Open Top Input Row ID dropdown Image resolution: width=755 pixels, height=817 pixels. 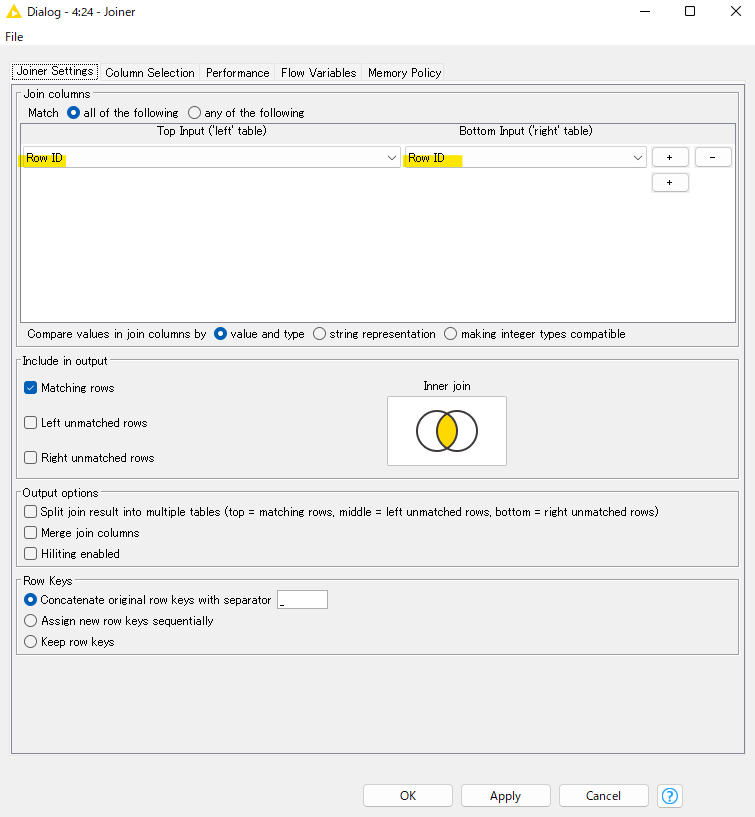tap(212, 157)
